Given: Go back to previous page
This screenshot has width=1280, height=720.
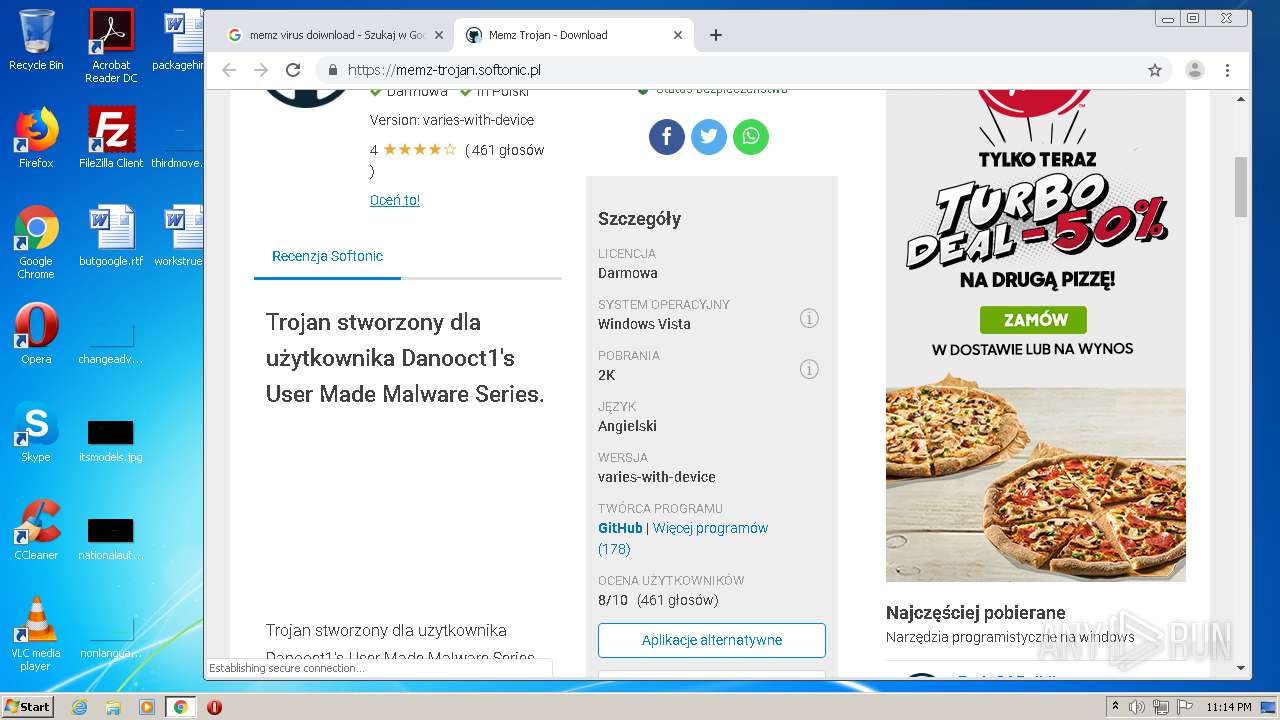Looking at the screenshot, I should coord(229,70).
